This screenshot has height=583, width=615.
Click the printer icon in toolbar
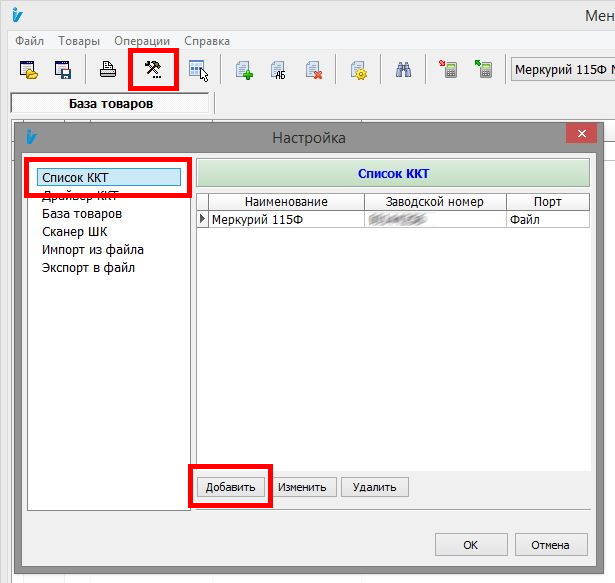pyautogui.click(x=107, y=70)
